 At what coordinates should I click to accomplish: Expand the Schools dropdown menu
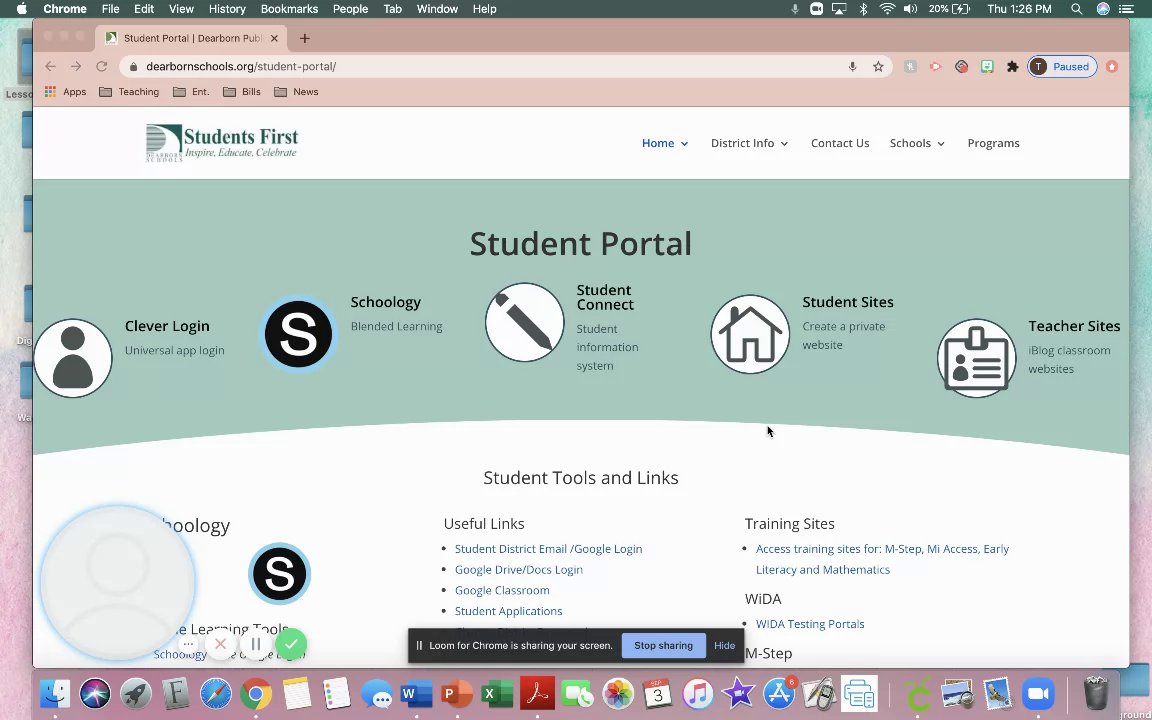pos(917,143)
